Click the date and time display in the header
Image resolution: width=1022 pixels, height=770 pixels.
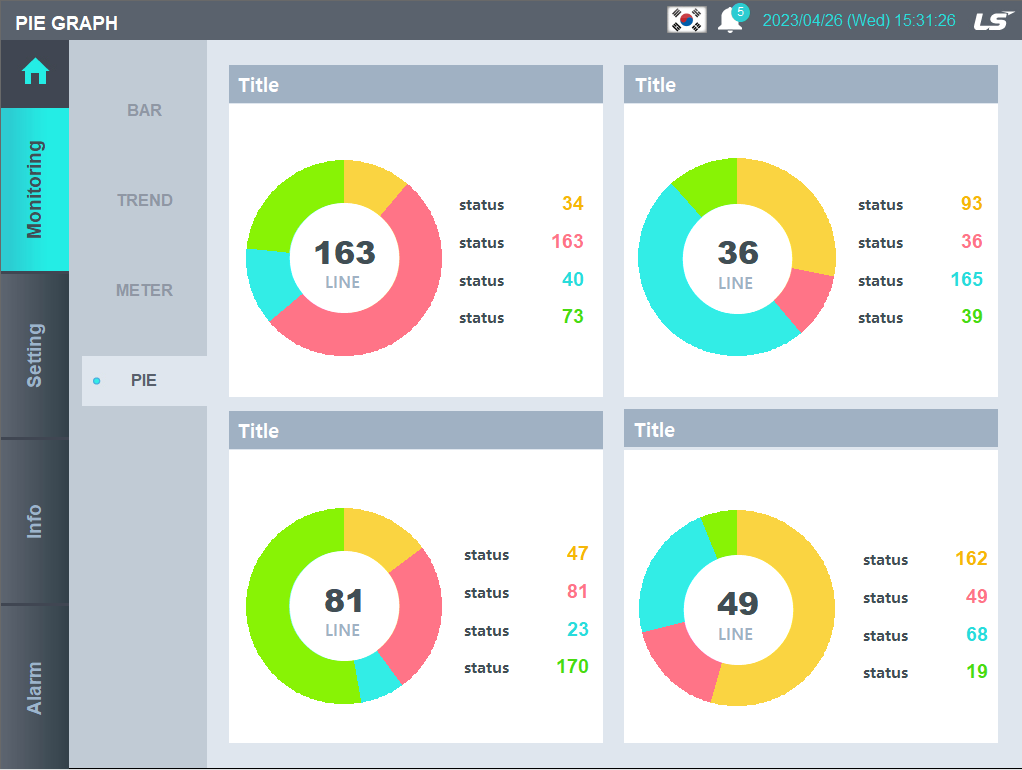[x=859, y=19]
